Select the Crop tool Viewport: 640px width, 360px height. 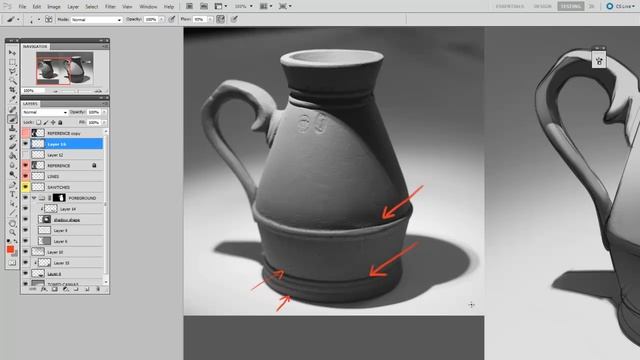click(12, 90)
